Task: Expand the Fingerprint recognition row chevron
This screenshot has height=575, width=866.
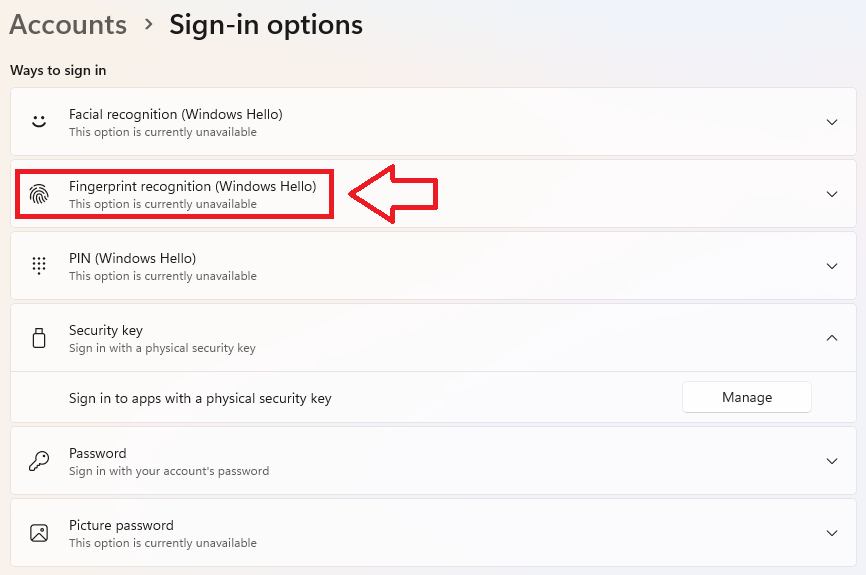Action: pos(831,194)
